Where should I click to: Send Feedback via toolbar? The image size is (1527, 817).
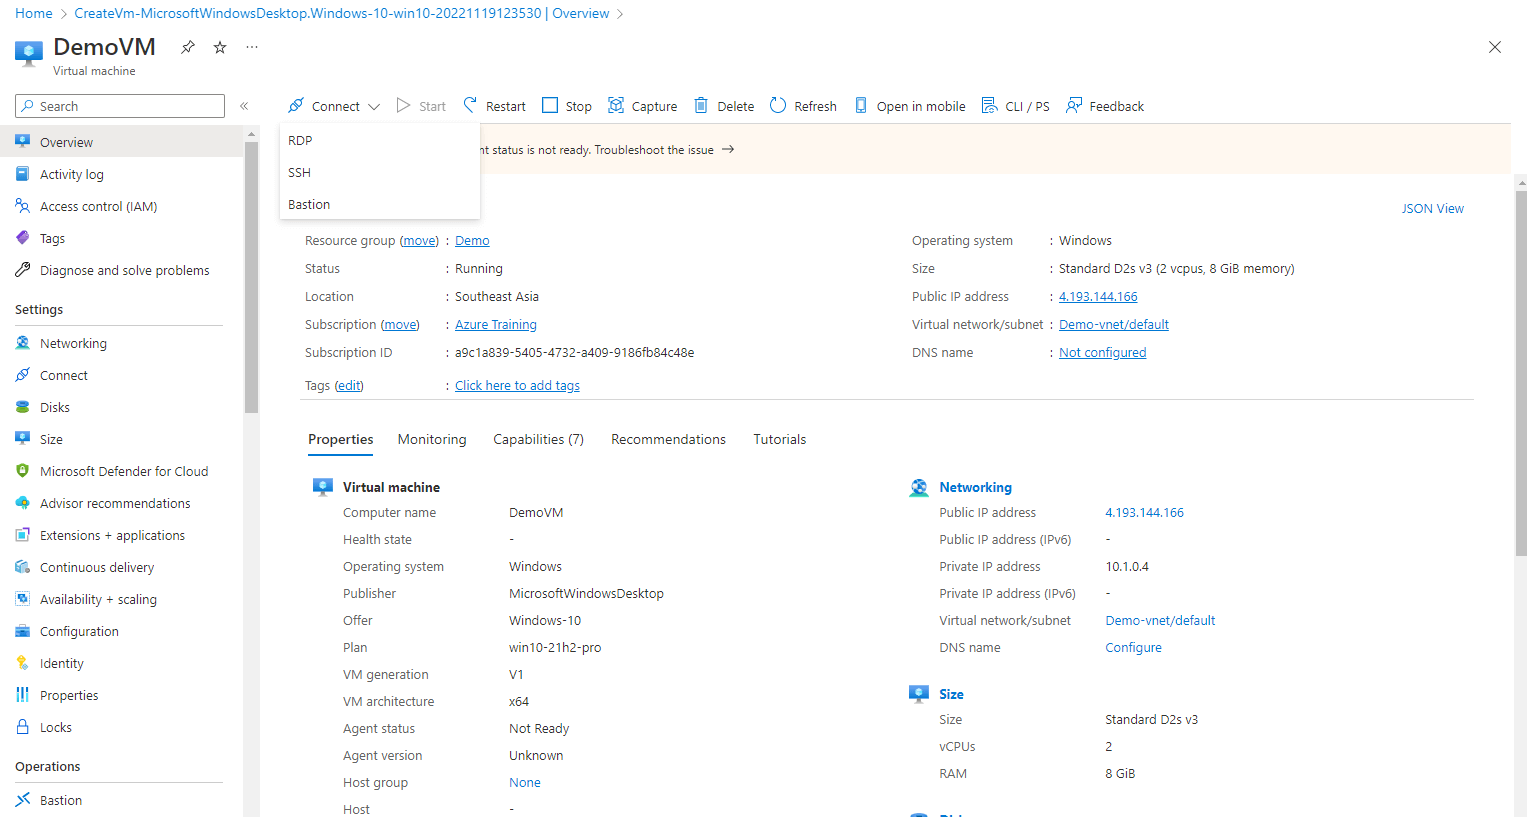click(x=1105, y=106)
